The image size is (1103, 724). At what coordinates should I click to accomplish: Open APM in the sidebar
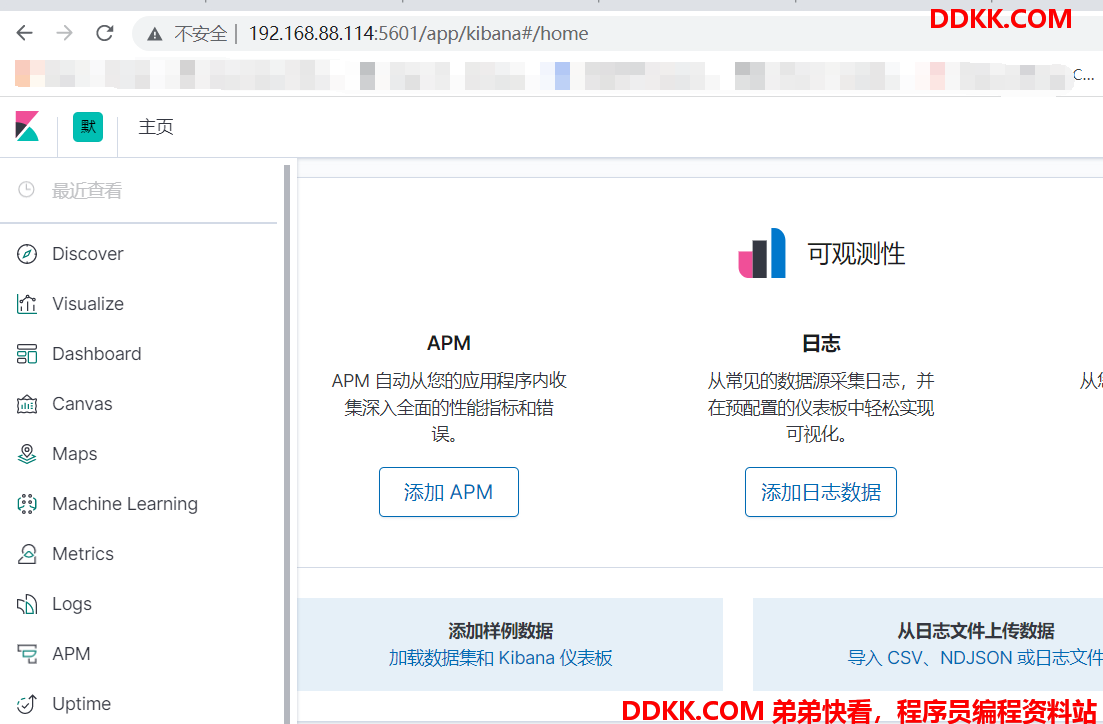point(71,654)
